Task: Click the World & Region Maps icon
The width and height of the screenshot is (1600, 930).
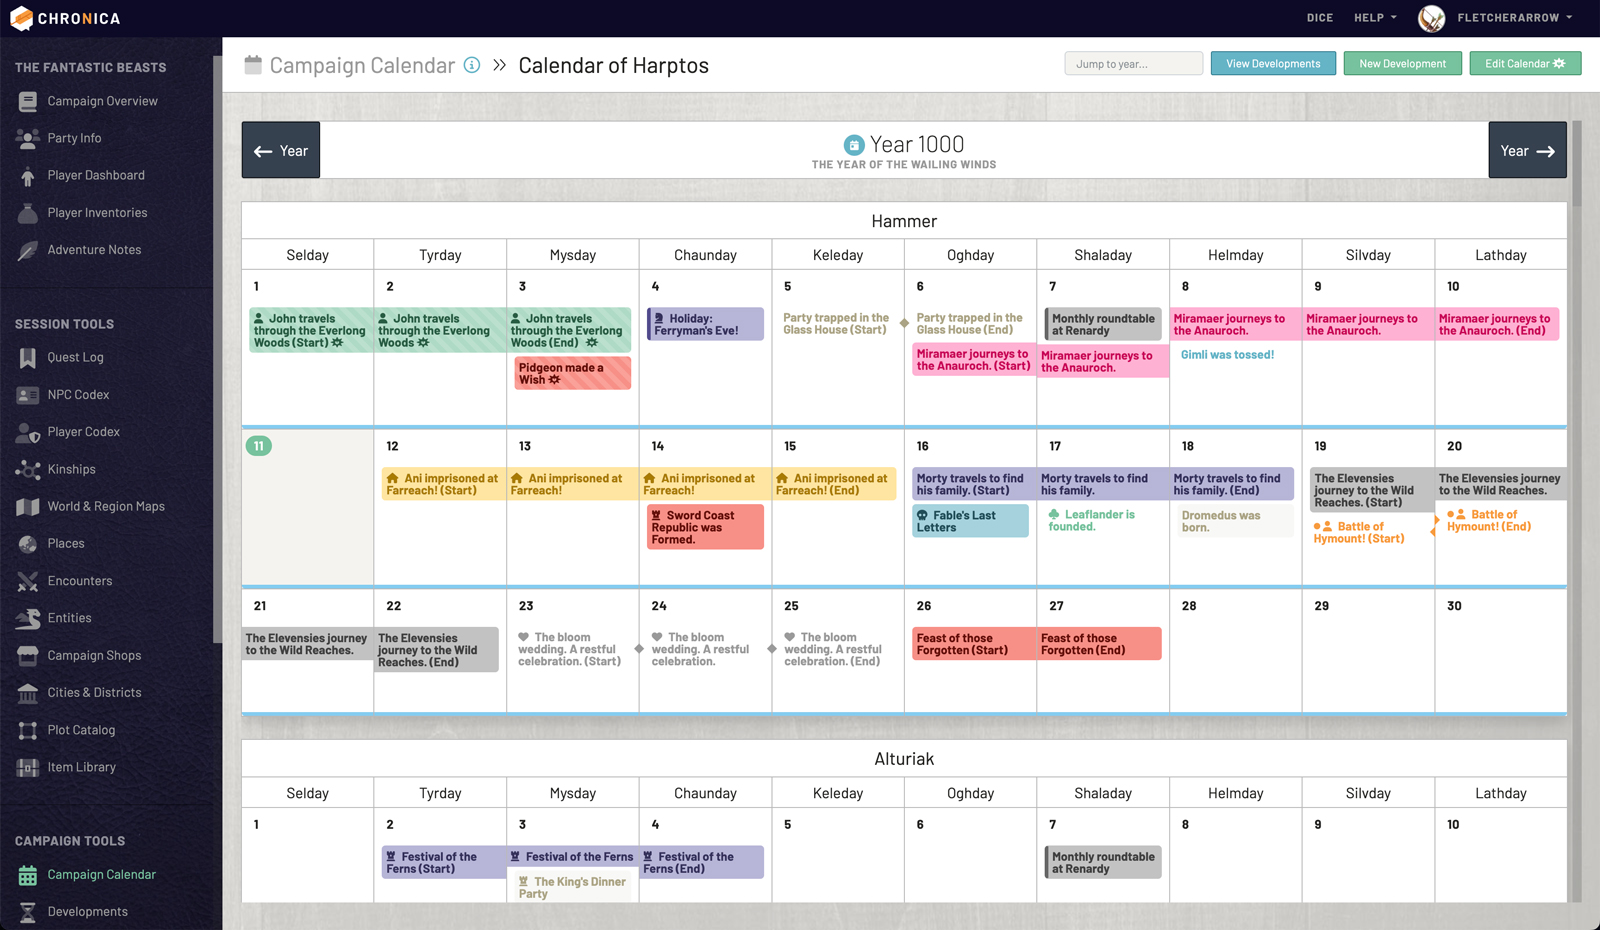Action: pos(28,507)
